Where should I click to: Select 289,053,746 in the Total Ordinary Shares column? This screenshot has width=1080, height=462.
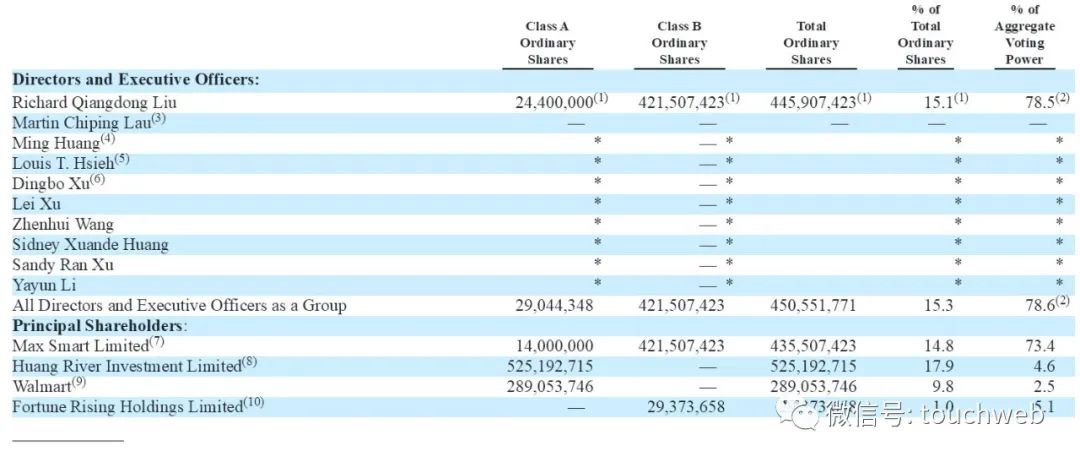click(x=813, y=386)
